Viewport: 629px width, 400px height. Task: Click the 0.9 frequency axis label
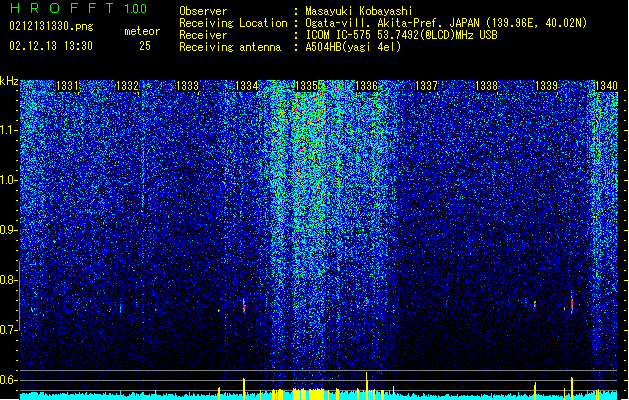click(8, 230)
